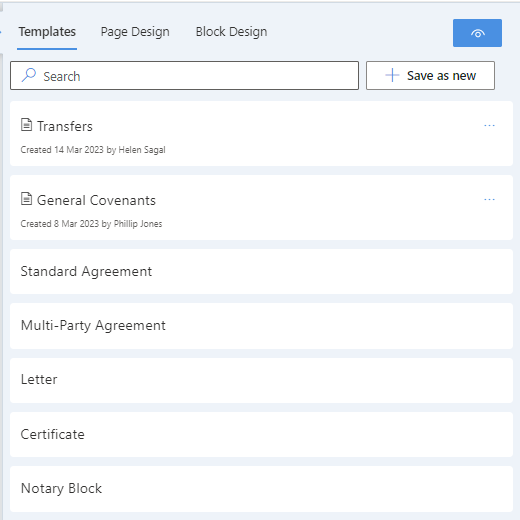Viewport: 520px width, 520px height.
Task: Click the Save as new button
Action: 430,75
